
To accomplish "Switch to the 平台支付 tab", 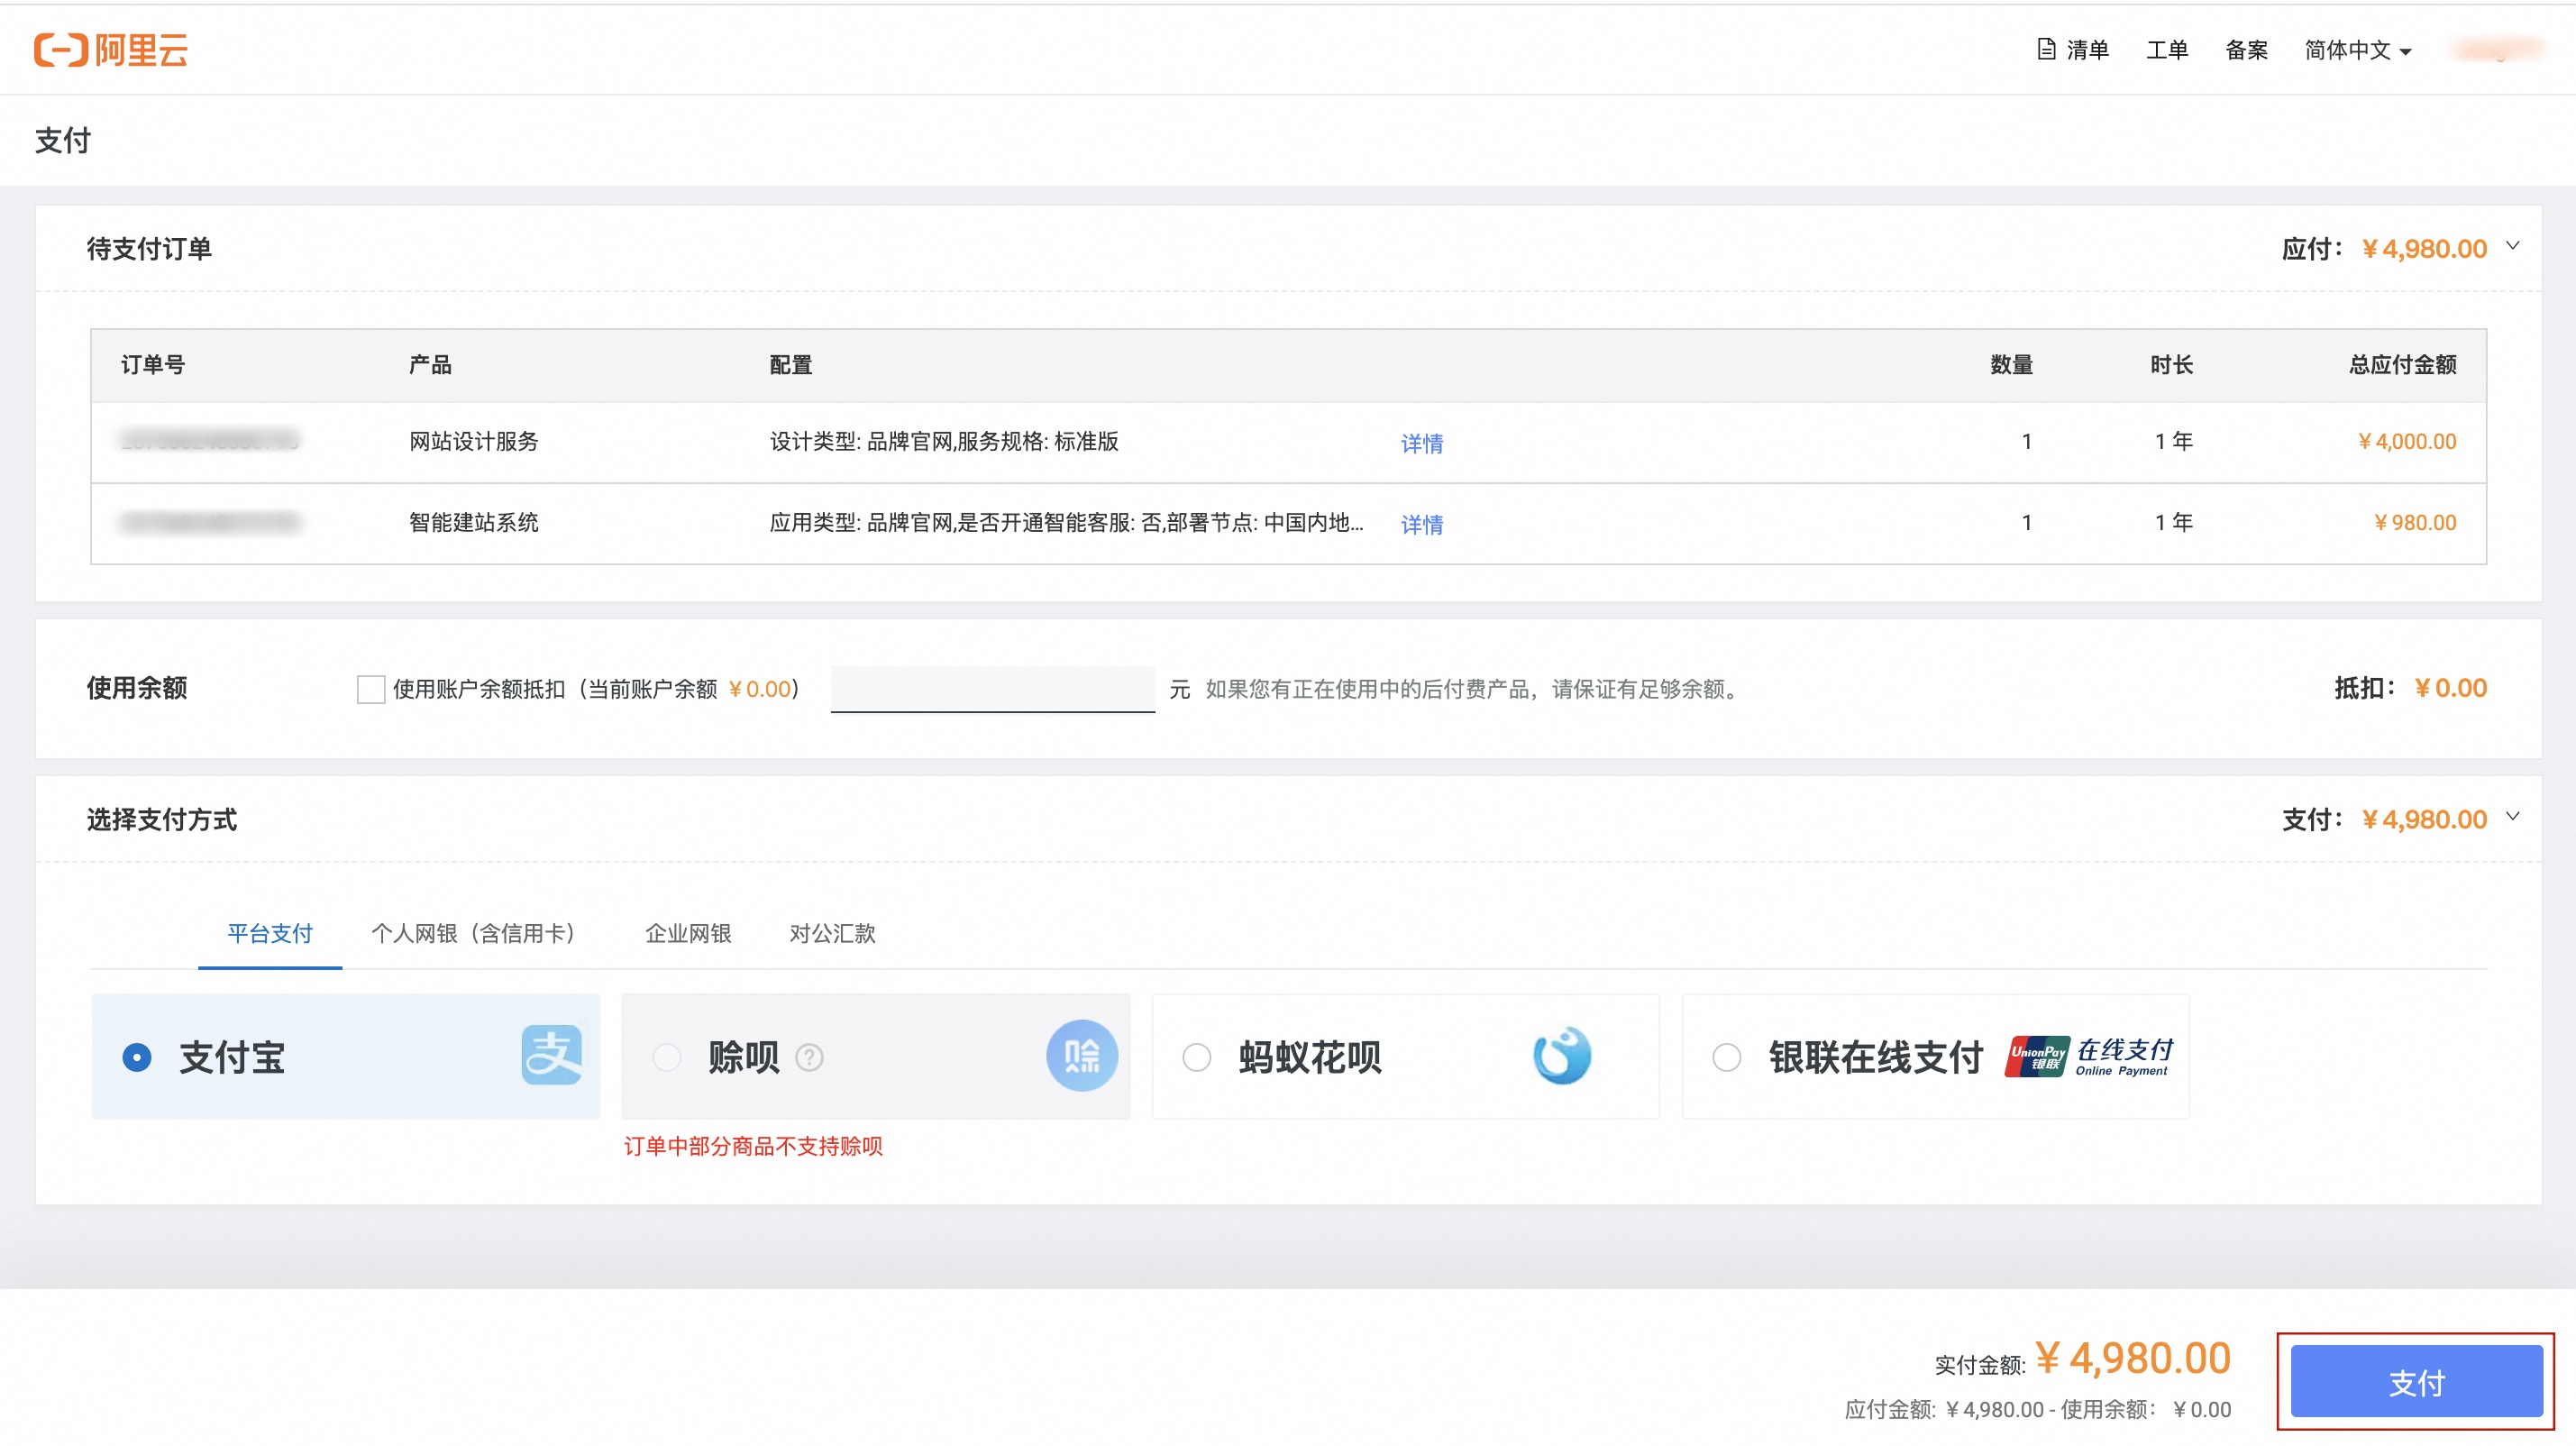I will pos(270,933).
